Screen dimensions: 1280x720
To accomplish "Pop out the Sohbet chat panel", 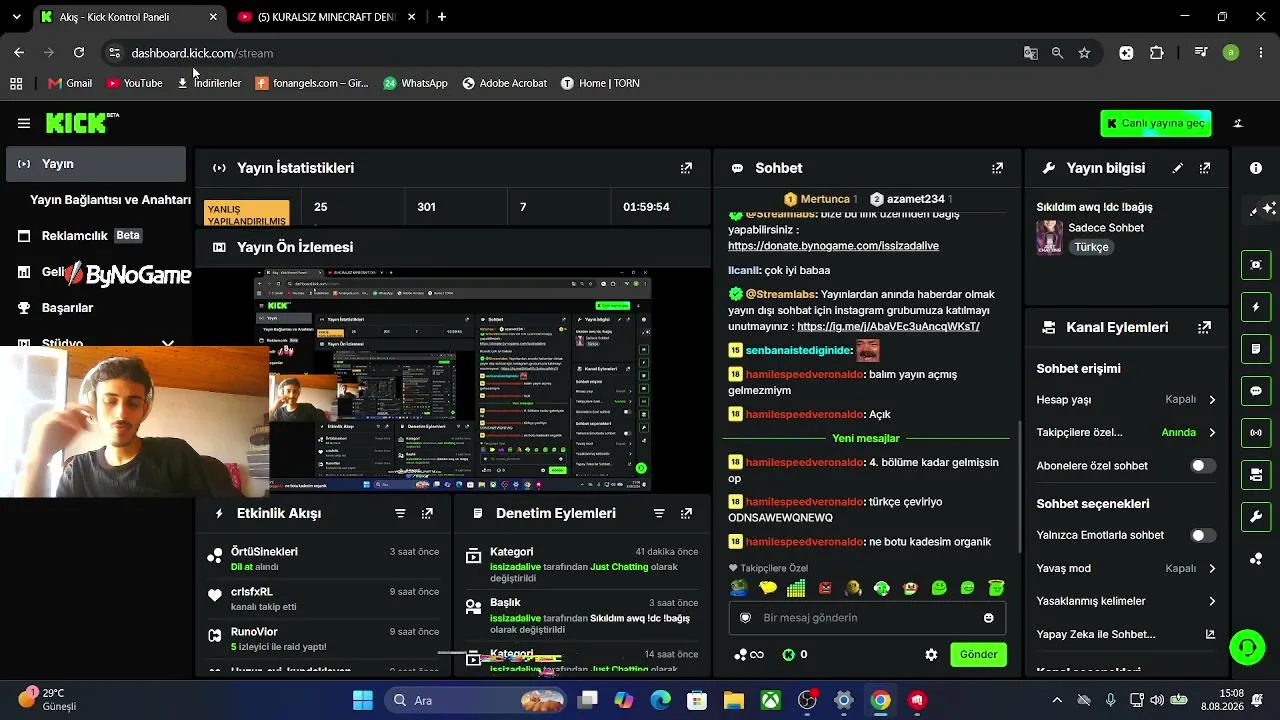I will [x=997, y=168].
